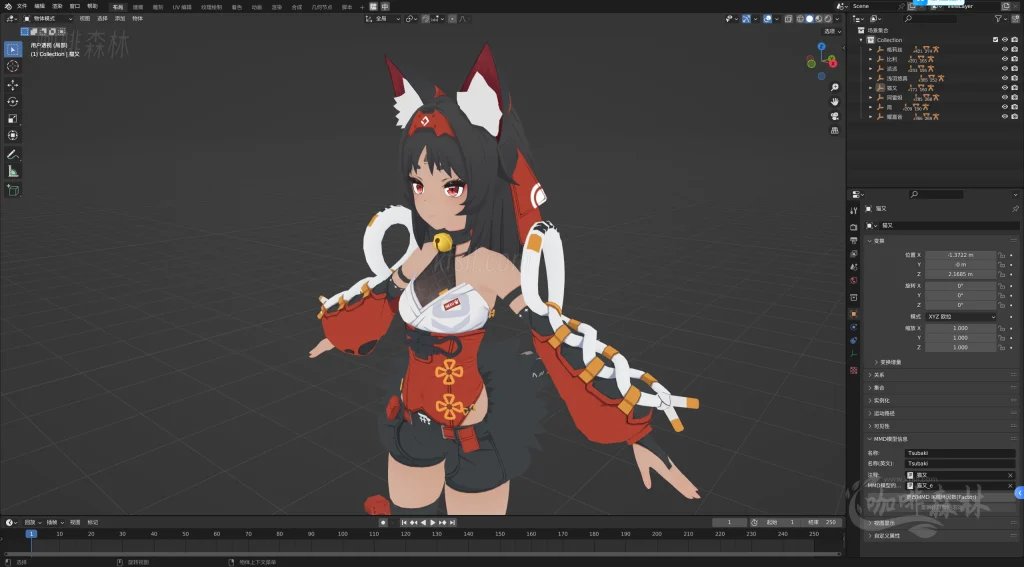Play the animation forward
Image resolution: width=1024 pixels, height=567 pixels.
pyautogui.click(x=432, y=523)
